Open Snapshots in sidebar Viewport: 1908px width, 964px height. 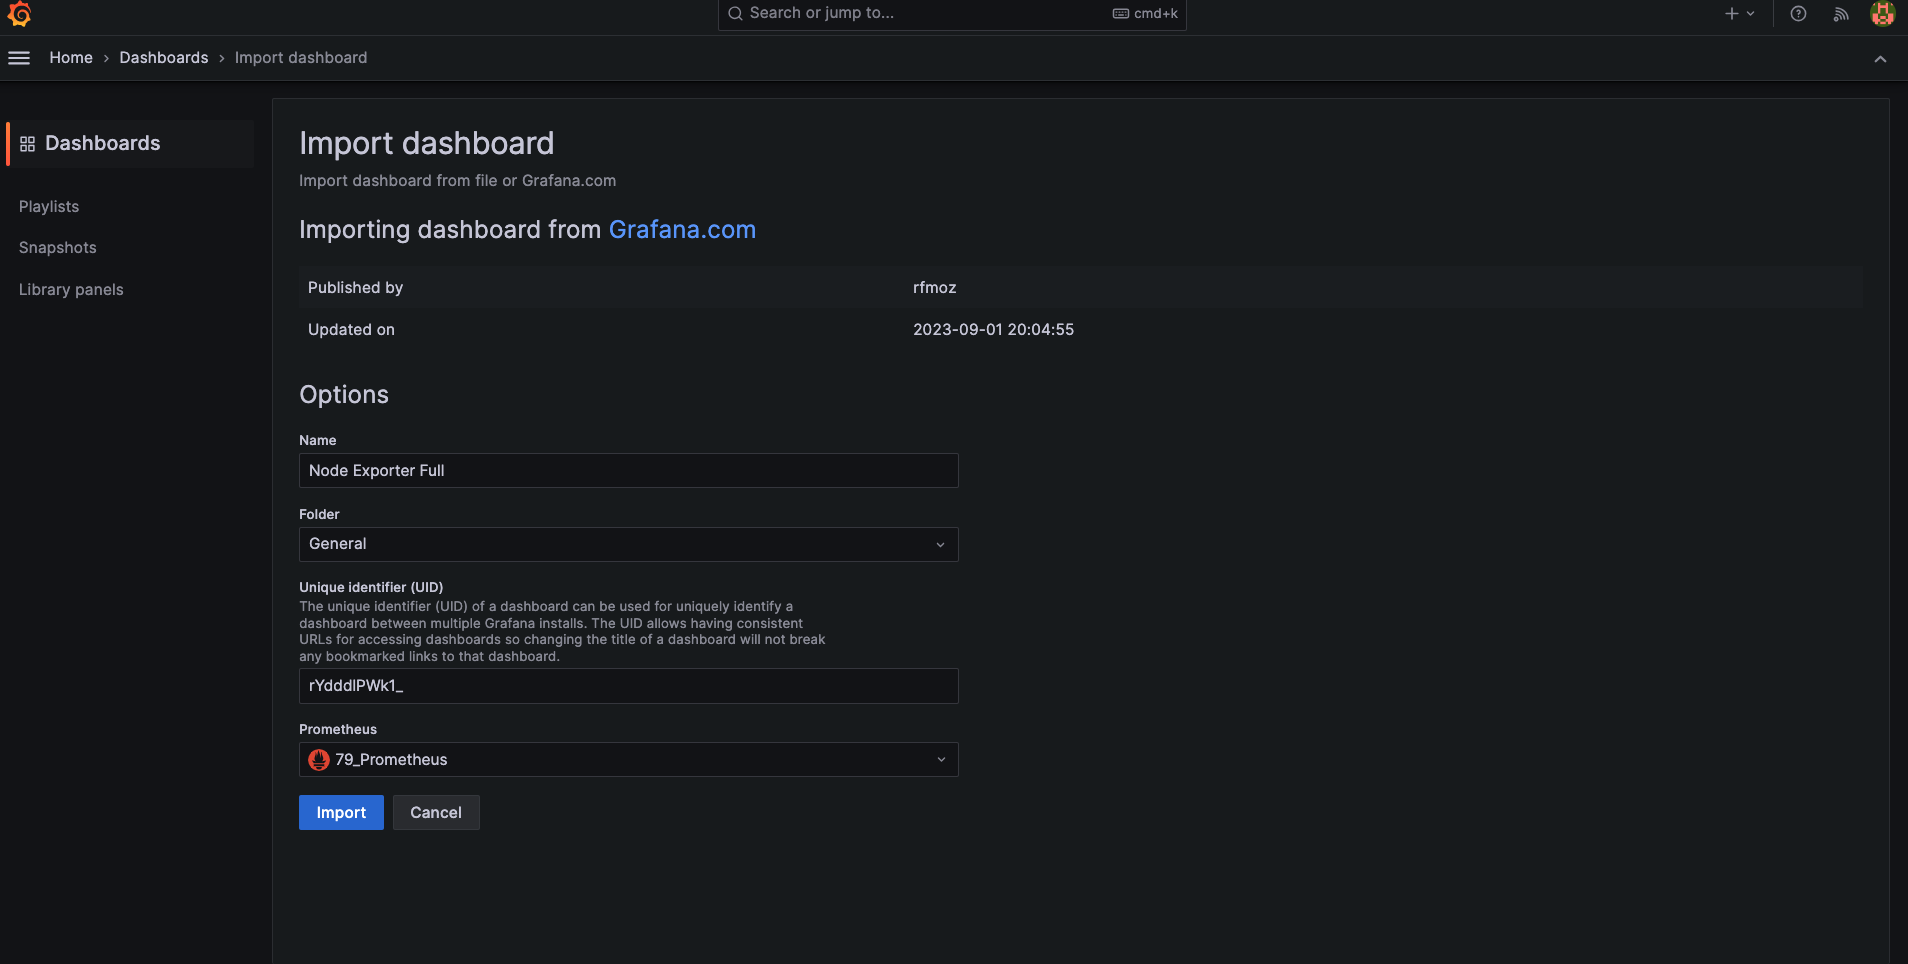click(58, 248)
